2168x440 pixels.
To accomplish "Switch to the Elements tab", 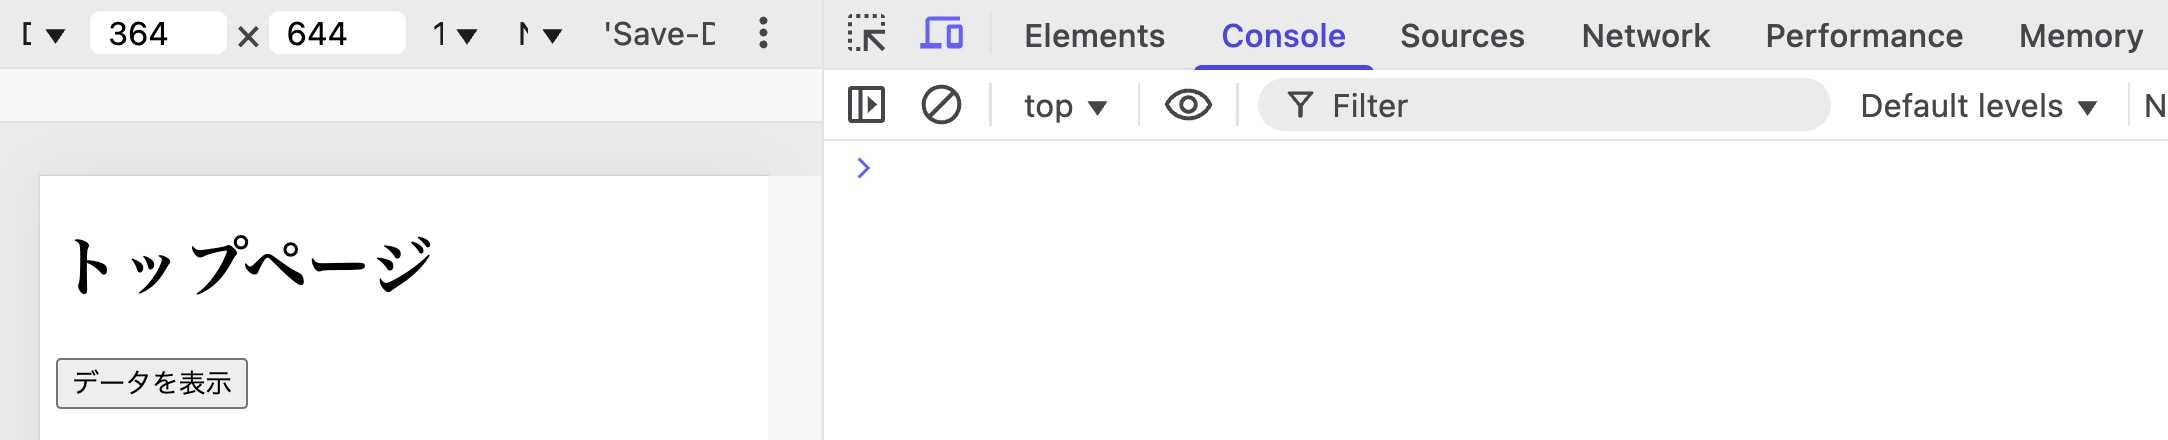I will pyautogui.click(x=1094, y=36).
